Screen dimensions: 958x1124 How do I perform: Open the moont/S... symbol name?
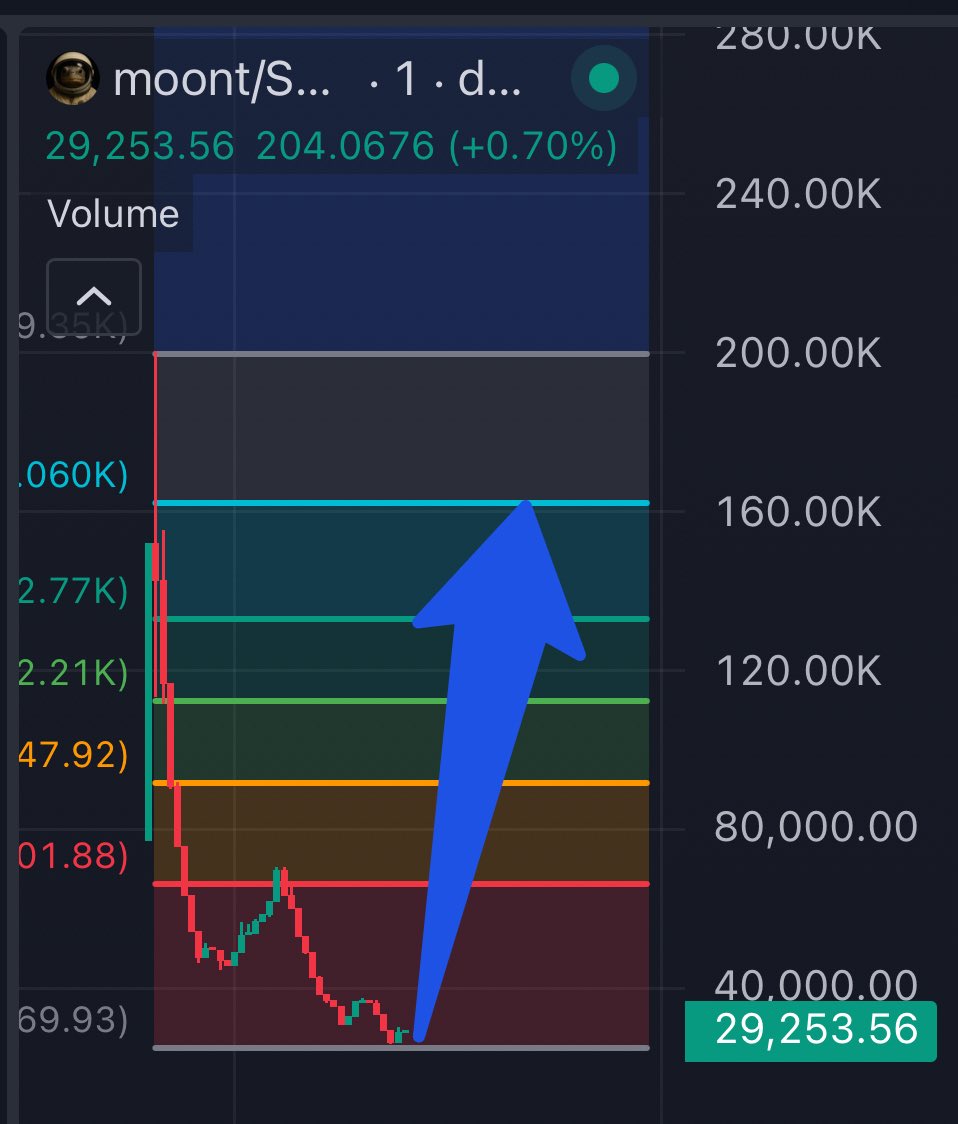coord(222,80)
